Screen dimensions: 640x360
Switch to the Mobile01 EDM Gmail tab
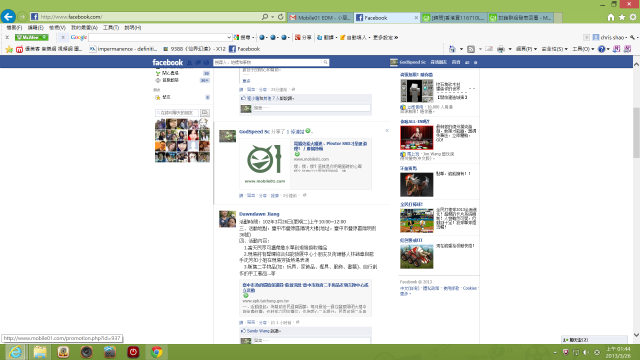[x=320, y=18]
